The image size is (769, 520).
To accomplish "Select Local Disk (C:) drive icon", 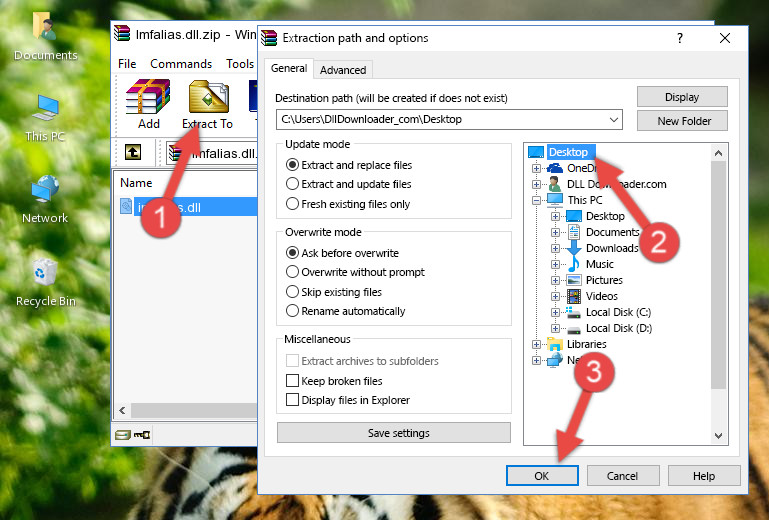I will [x=573, y=312].
